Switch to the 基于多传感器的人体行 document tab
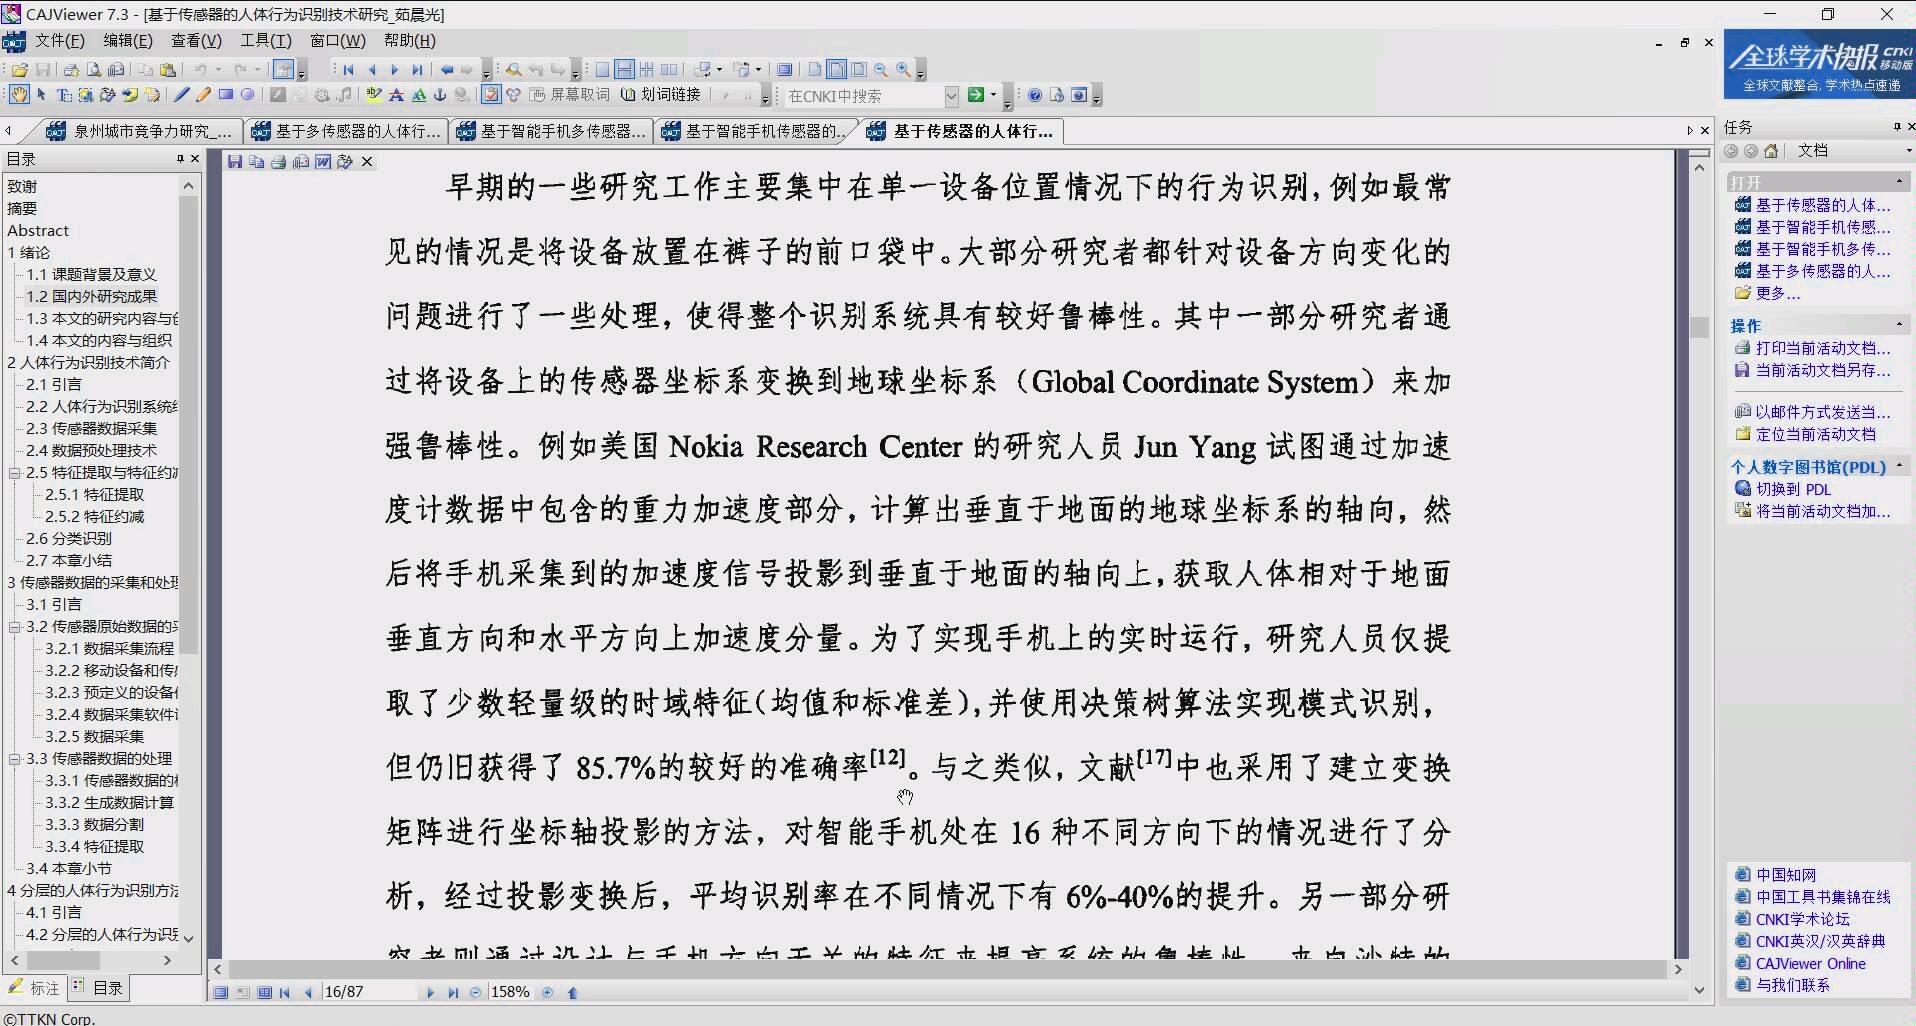1916x1026 pixels. coord(345,131)
